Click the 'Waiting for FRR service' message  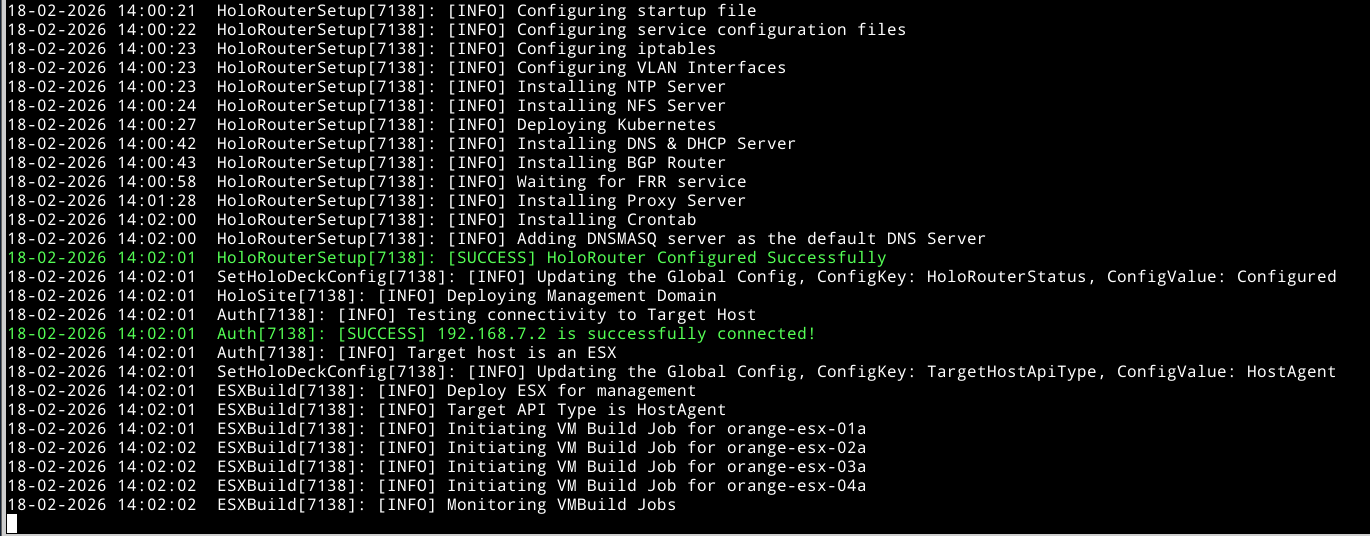point(631,182)
